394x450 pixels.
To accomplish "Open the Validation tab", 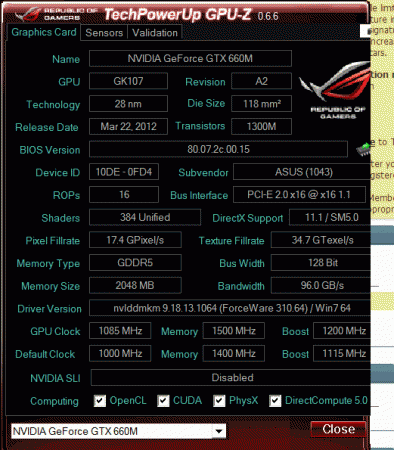I will tap(155, 33).
